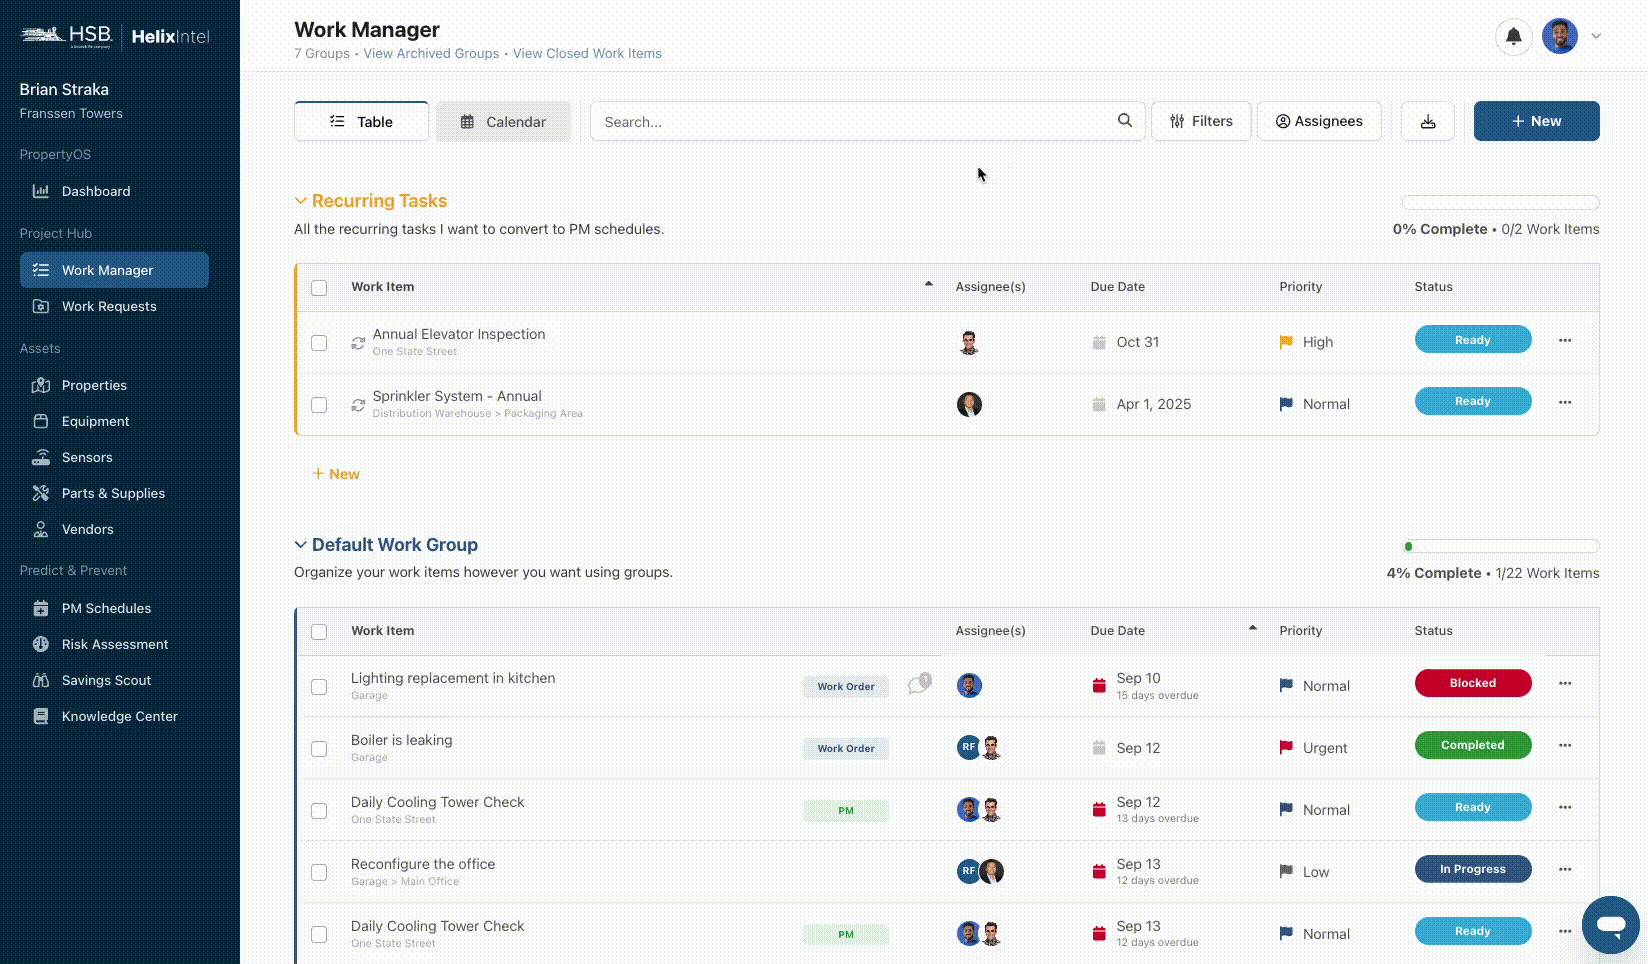The image size is (1648, 964).
Task: Switch to the Table view tab
Action: [x=361, y=121]
